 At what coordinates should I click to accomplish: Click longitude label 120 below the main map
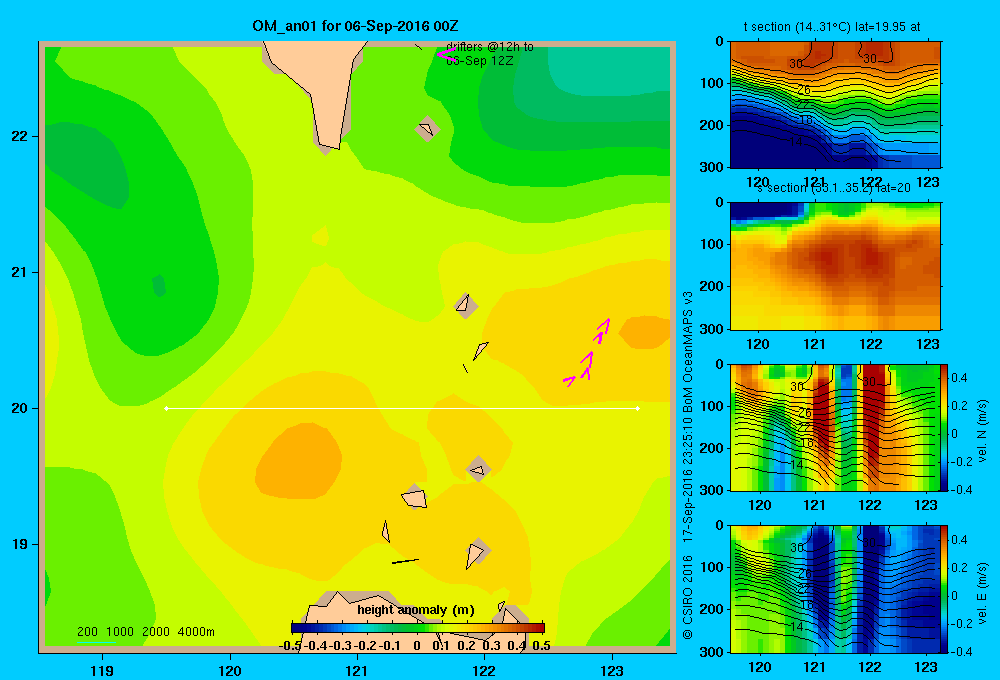pyautogui.click(x=230, y=670)
